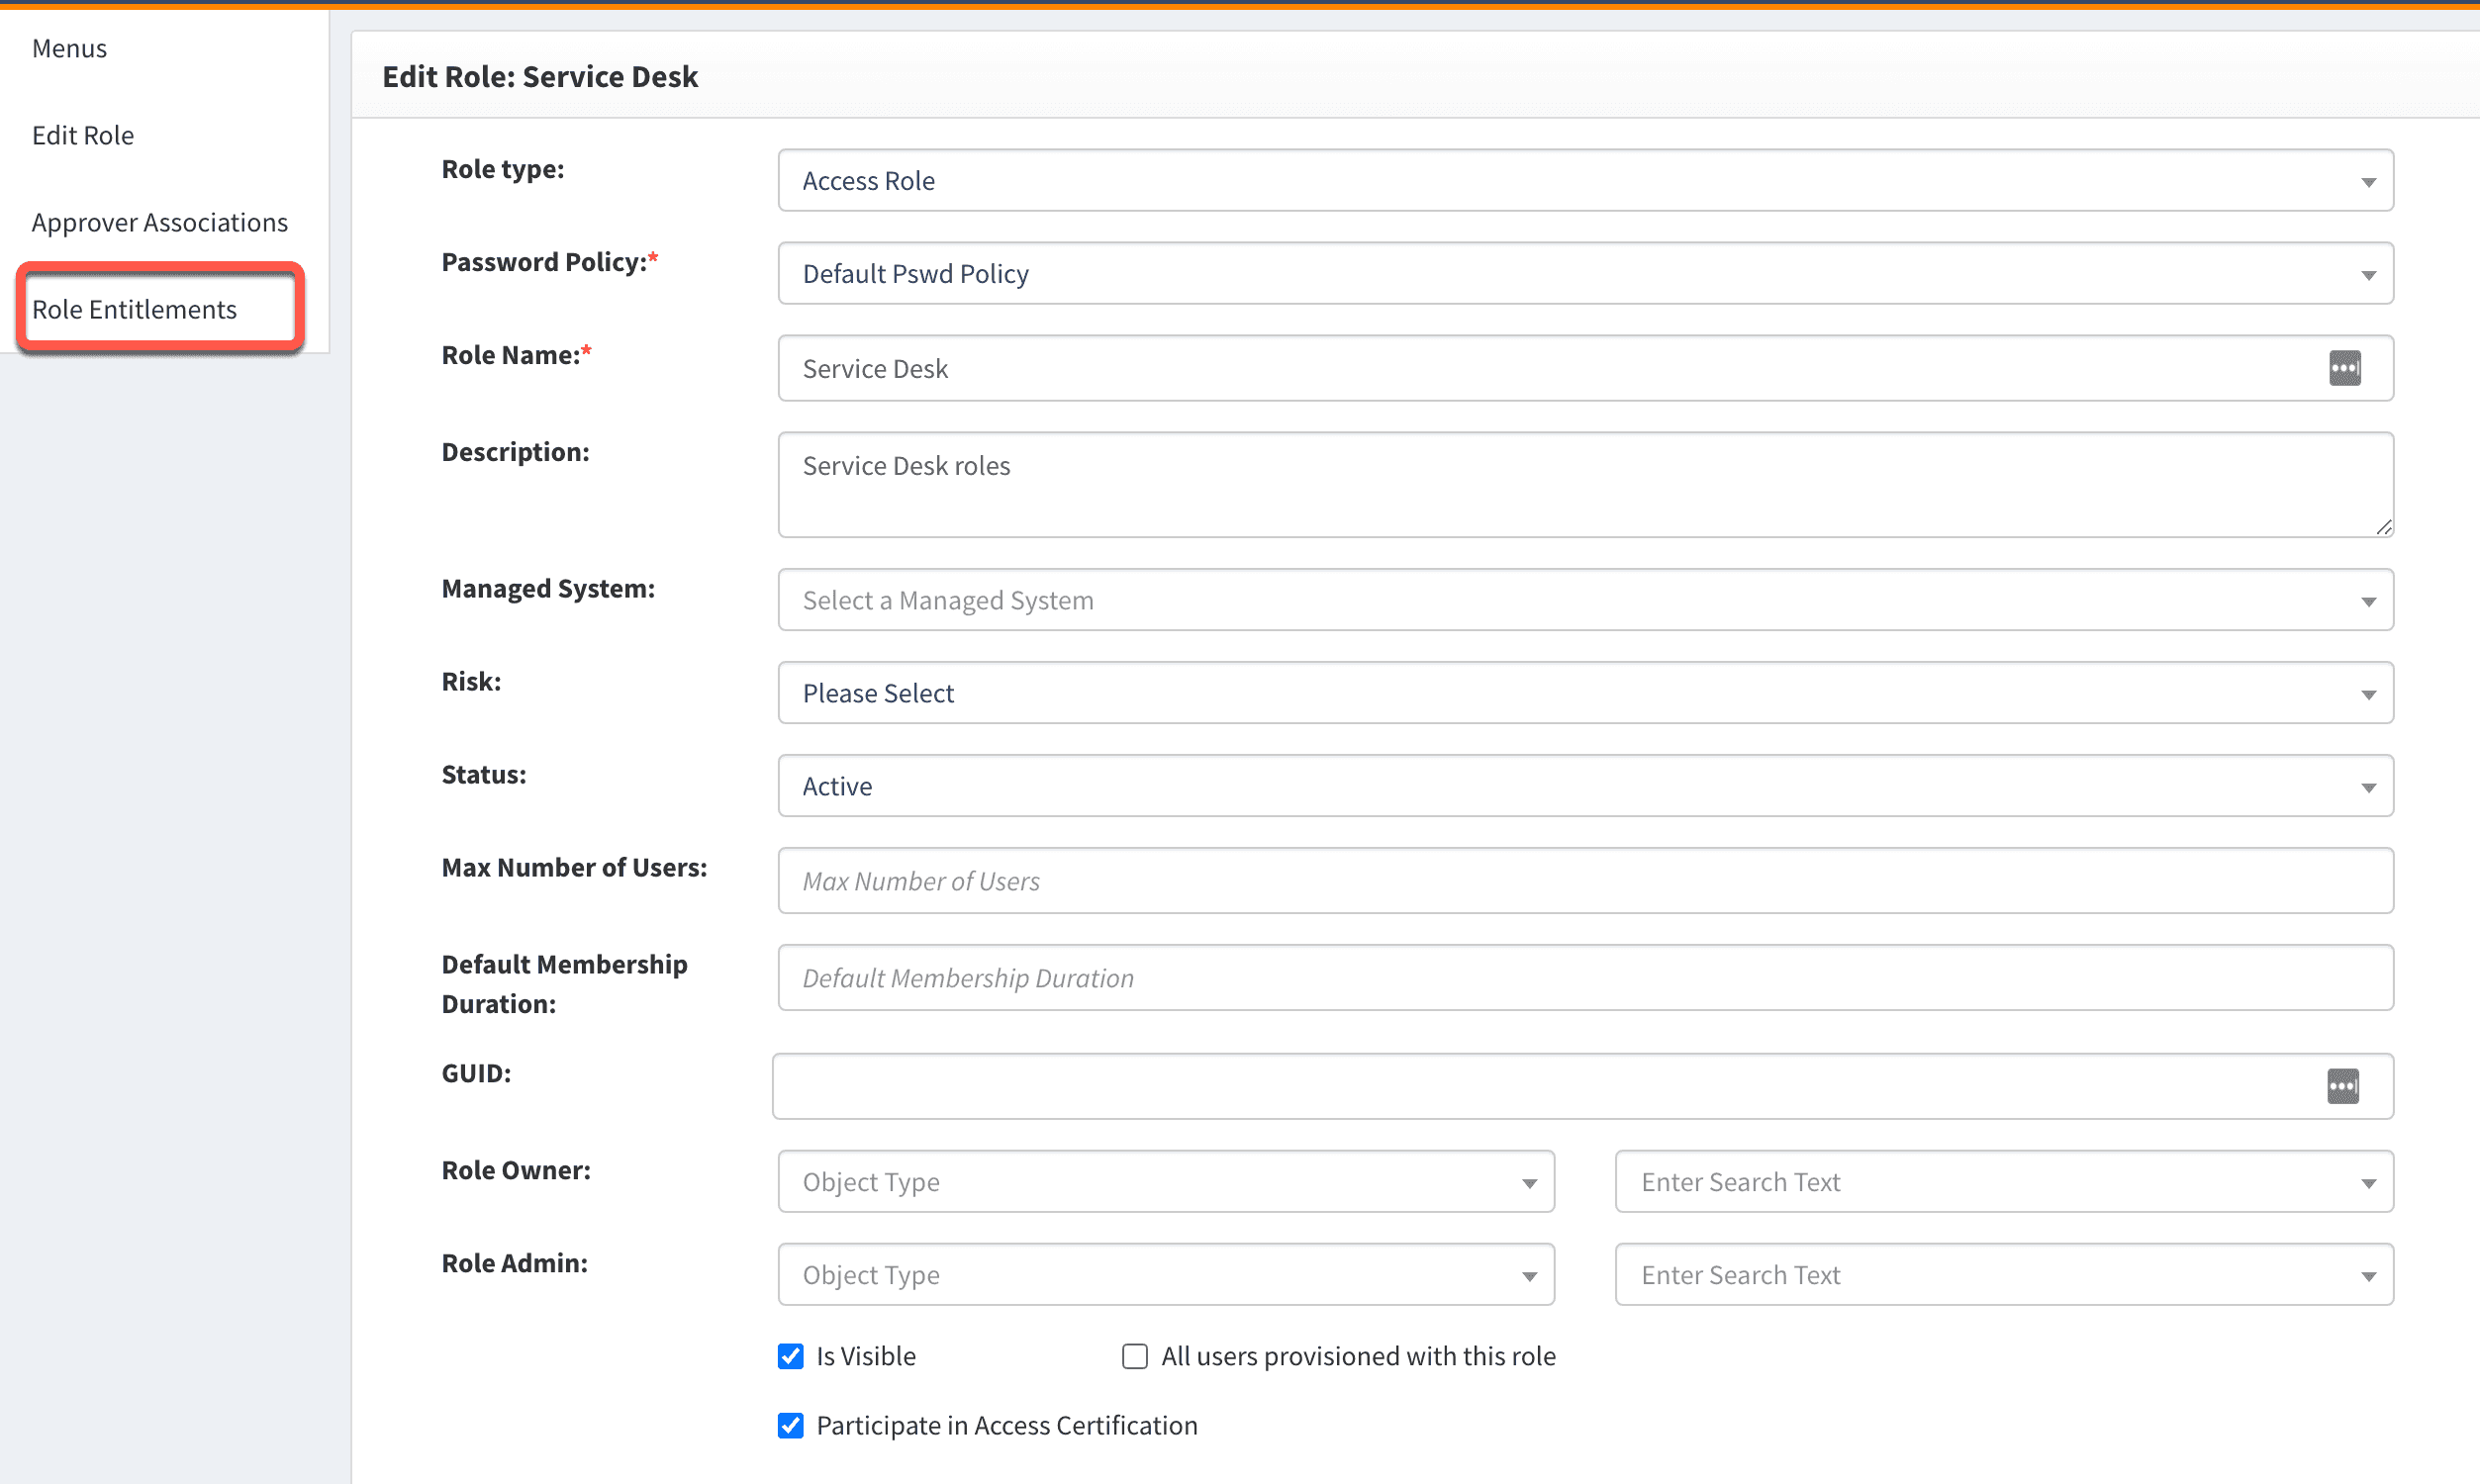Viewport: 2480px width, 1484px height.
Task: Click the Menus sidebar link
Action: [x=69, y=48]
